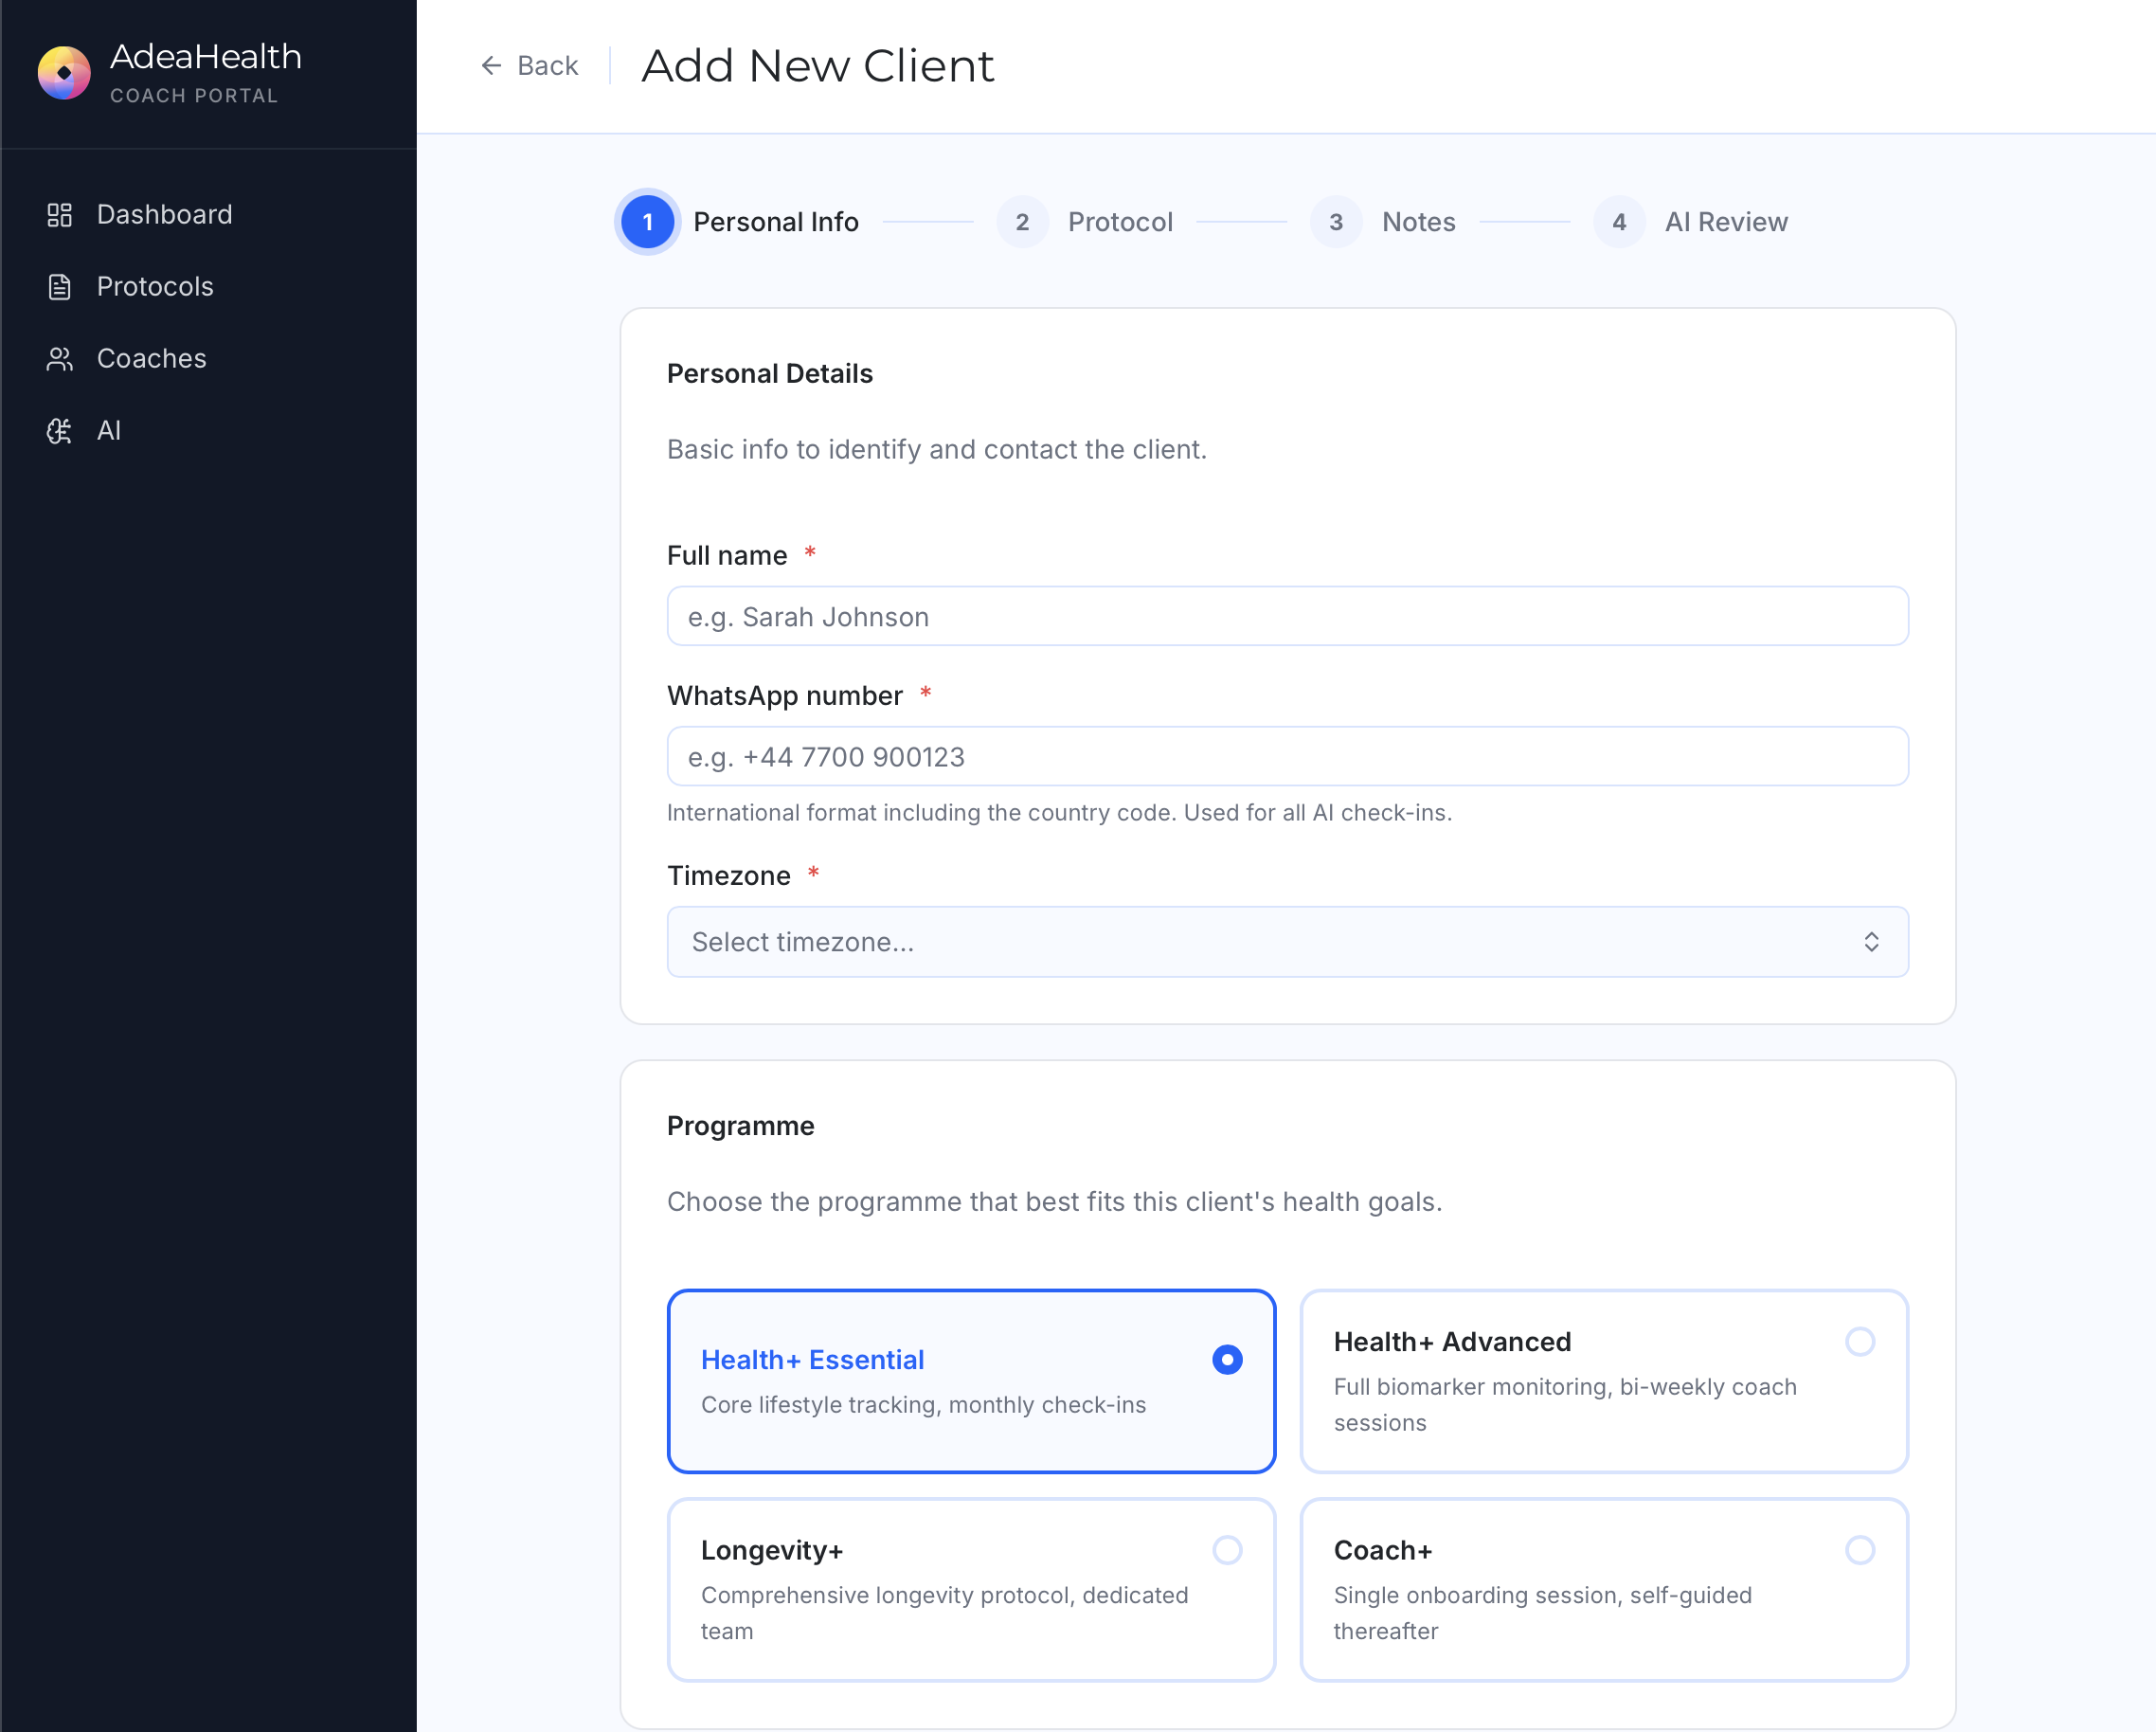Click the Coaches people icon
This screenshot has height=1732, width=2156.
[60, 359]
